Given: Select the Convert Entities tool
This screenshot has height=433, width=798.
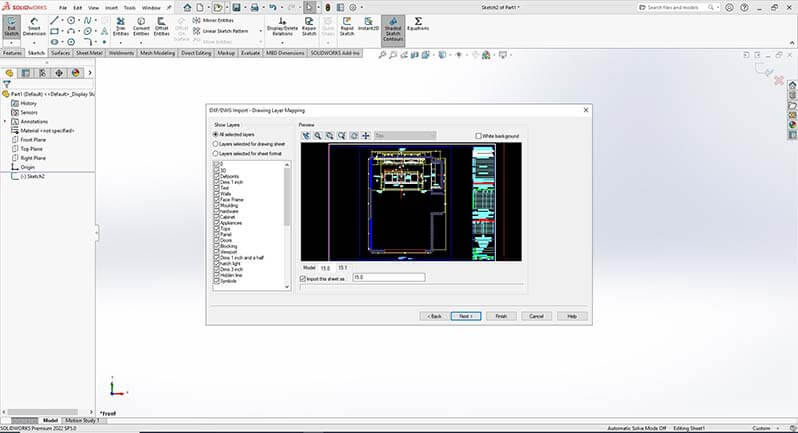Looking at the screenshot, I should click(x=141, y=26).
